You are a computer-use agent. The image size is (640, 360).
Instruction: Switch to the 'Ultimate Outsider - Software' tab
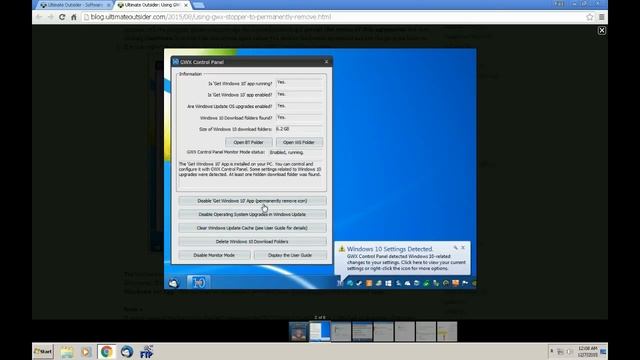(x=76, y=5)
